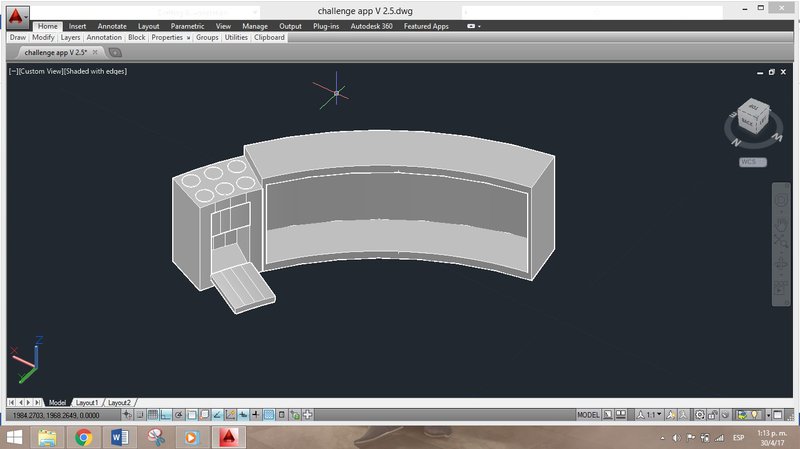
Task: Open the annotation scale 1:1 dropdown
Action: pyautogui.click(x=653, y=415)
